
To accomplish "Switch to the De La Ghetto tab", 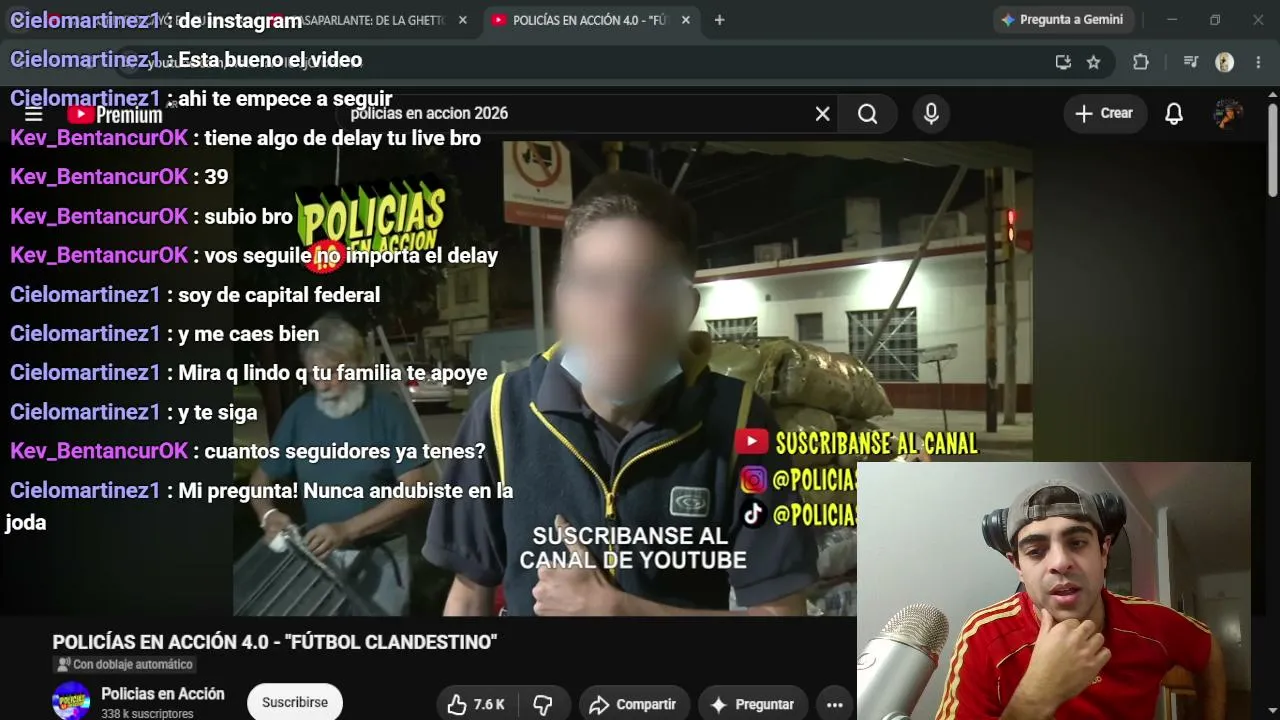I will pos(370,20).
